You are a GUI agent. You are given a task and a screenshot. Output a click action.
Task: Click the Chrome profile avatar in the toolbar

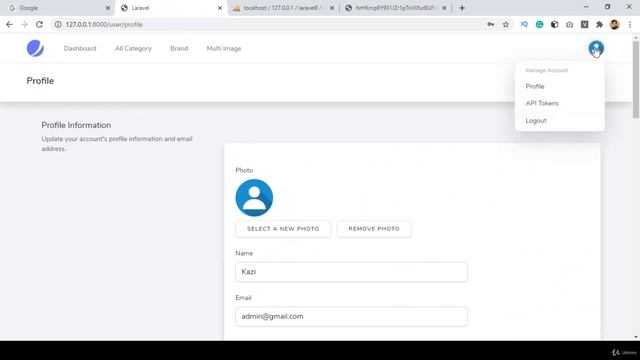[x=614, y=24]
